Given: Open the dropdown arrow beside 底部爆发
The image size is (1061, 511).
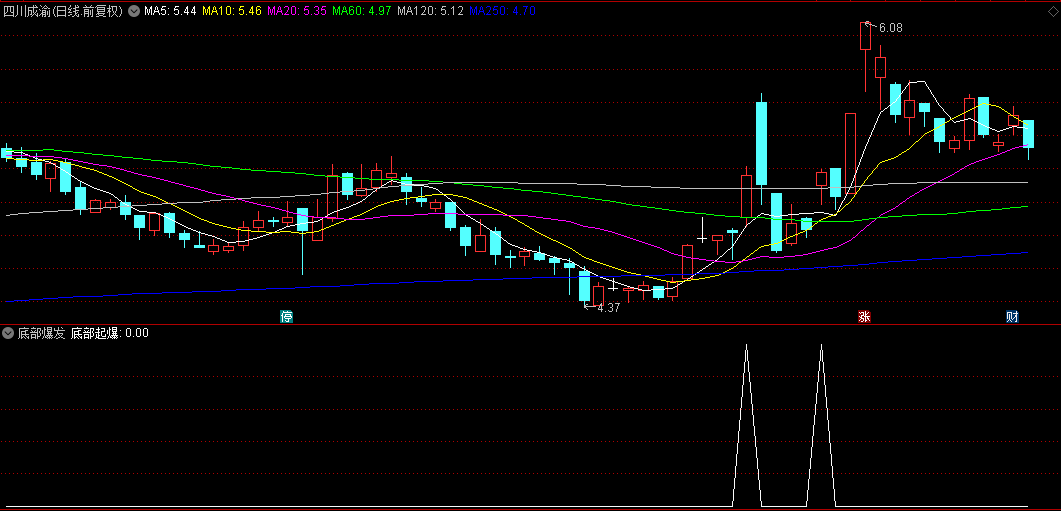Looking at the screenshot, I should click(x=8, y=332).
